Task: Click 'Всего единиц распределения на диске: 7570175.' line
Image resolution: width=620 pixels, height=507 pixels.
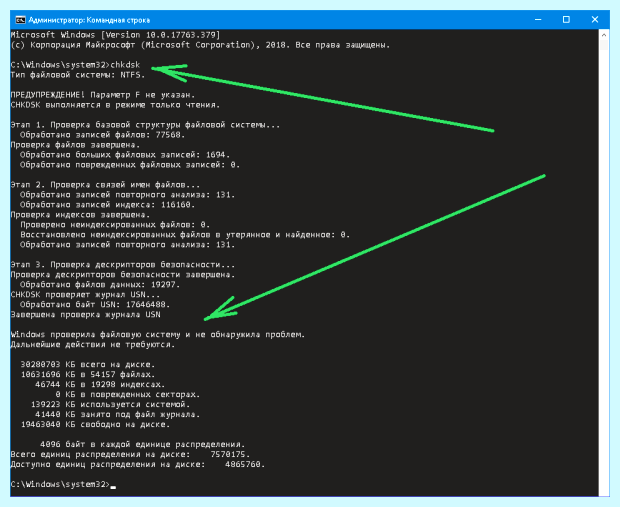Action: (130, 454)
